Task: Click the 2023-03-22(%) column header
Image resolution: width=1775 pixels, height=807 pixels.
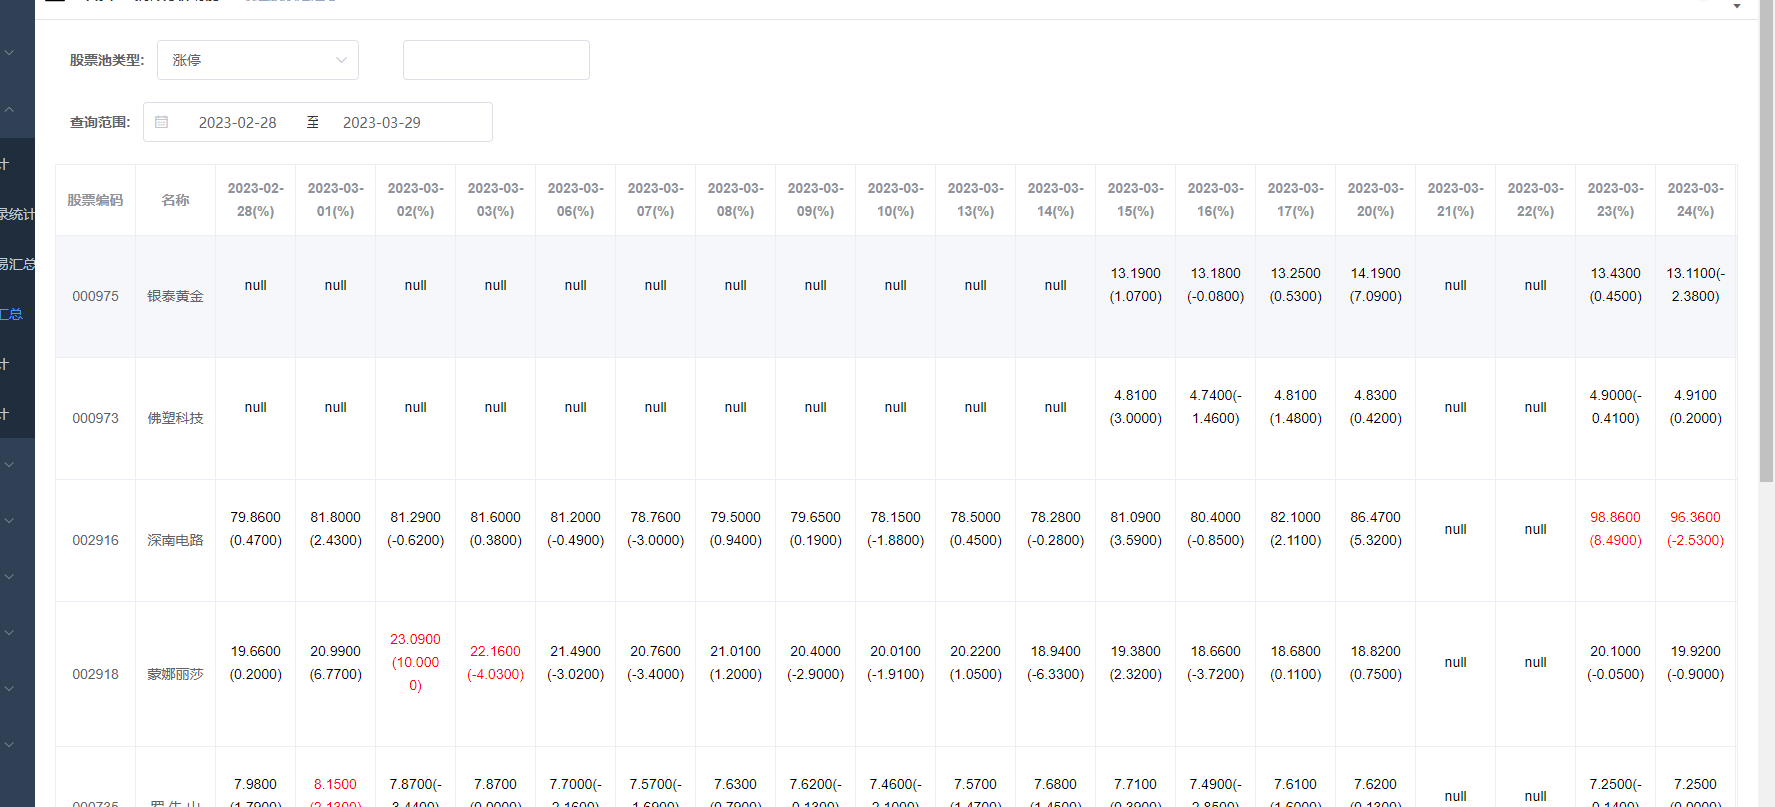Action: (1535, 200)
